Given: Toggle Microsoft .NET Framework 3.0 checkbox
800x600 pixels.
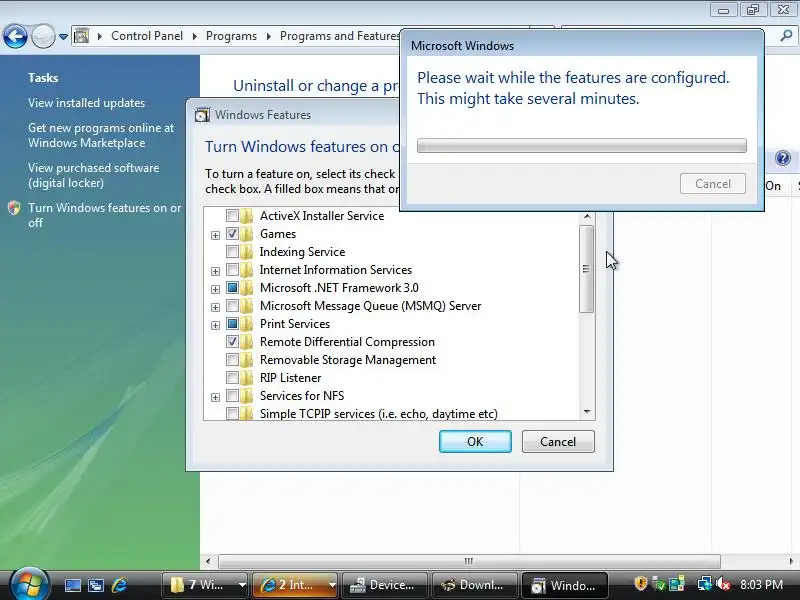Looking at the screenshot, I should [x=232, y=288].
